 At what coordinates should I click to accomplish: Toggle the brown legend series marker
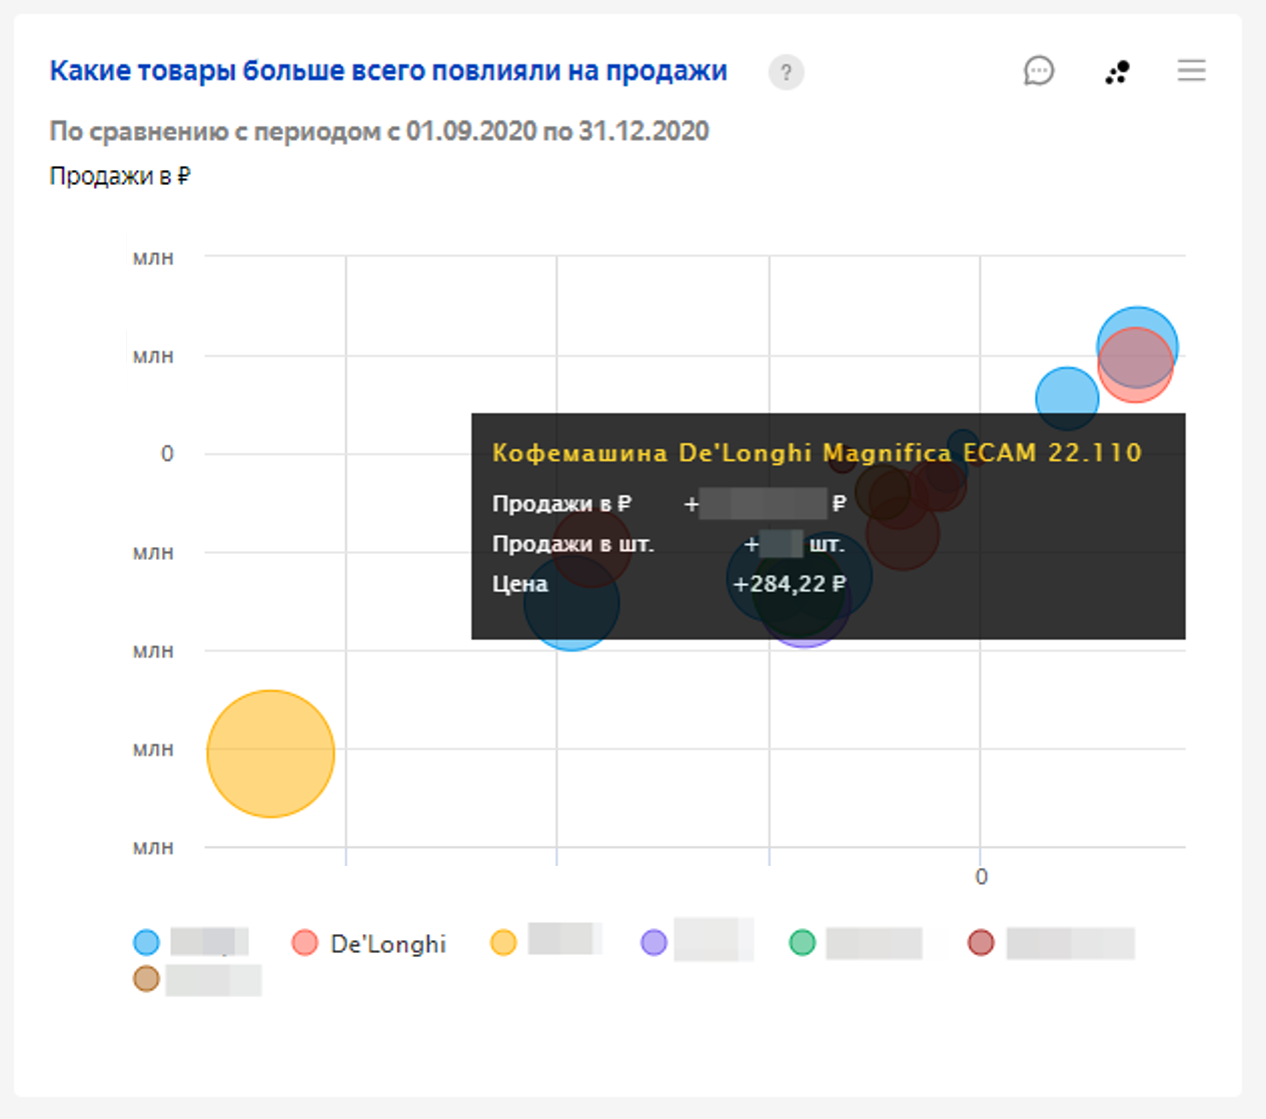tap(146, 979)
